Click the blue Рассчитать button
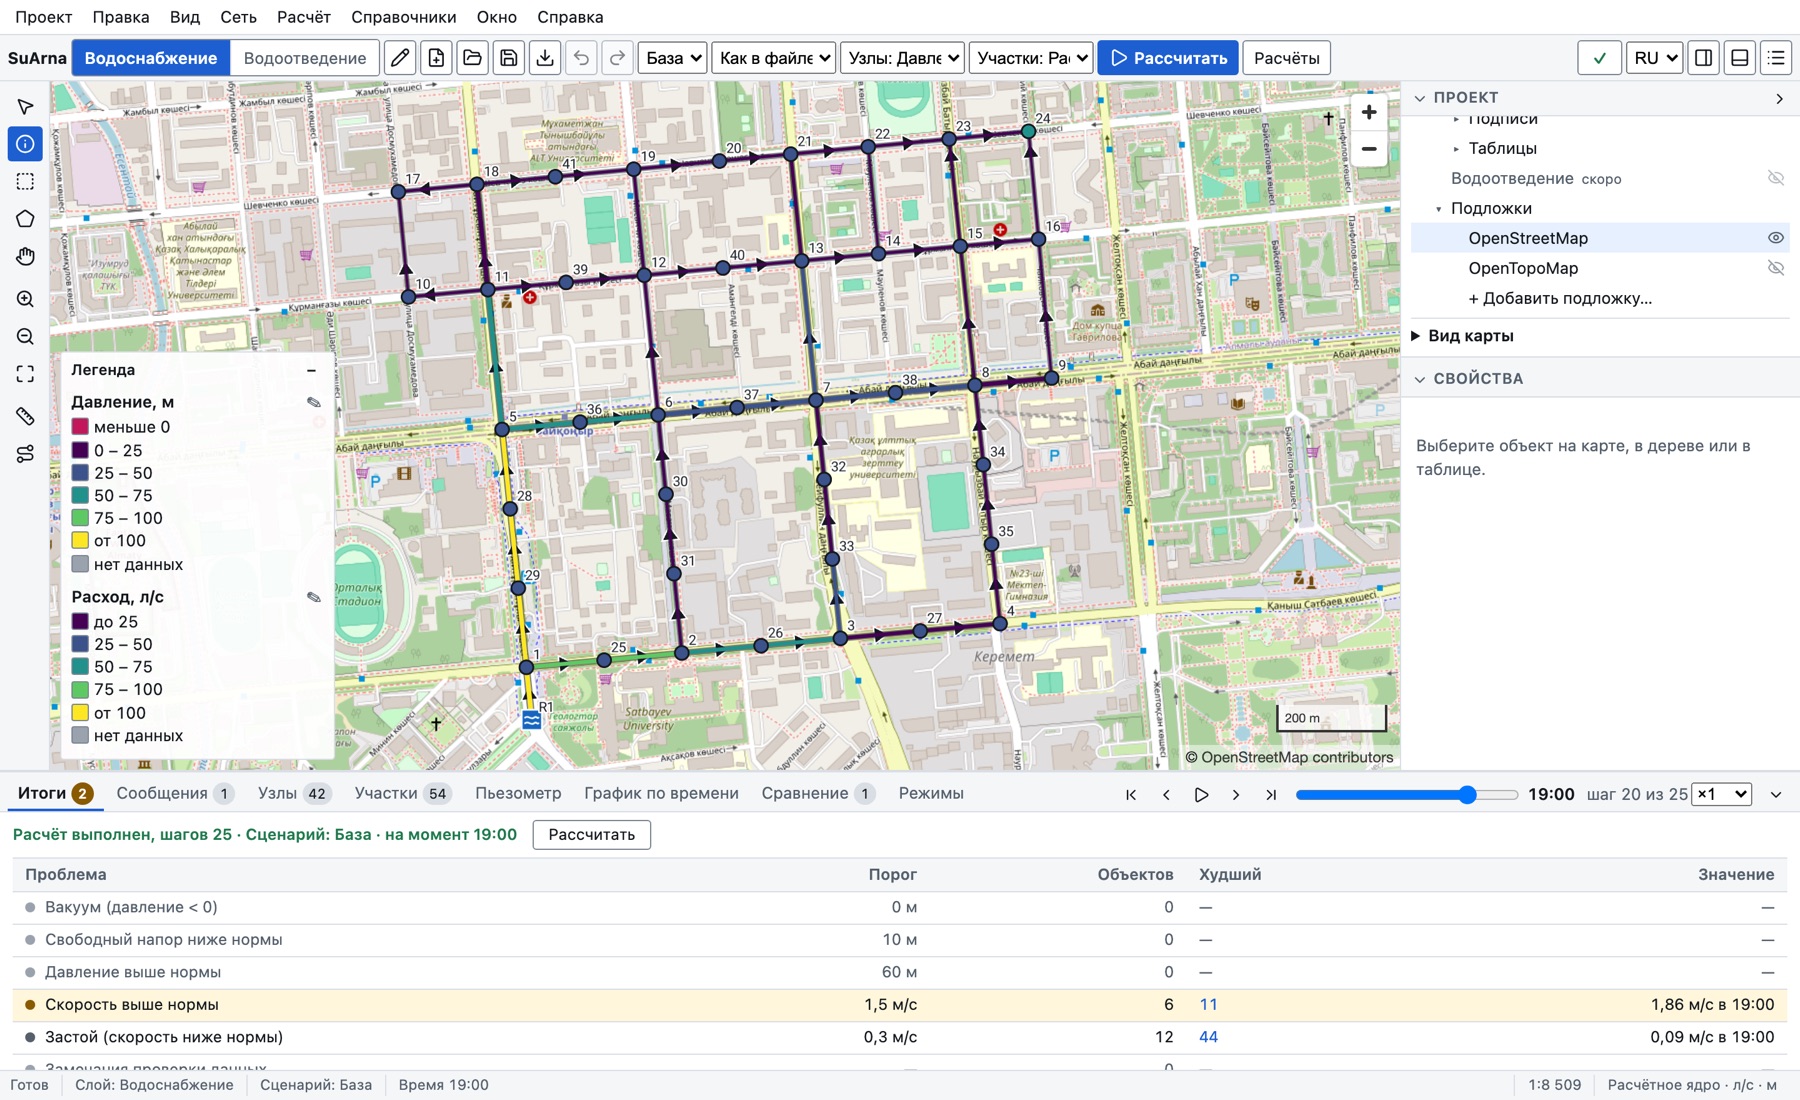 [x=1168, y=58]
